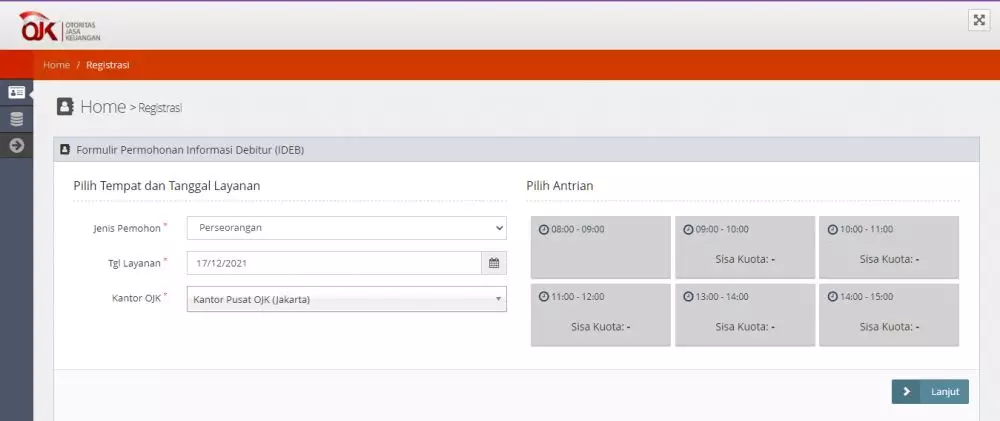The image size is (1000, 421).
Task: Select the 11:00 - 12:00 queue slot
Action: (600, 315)
